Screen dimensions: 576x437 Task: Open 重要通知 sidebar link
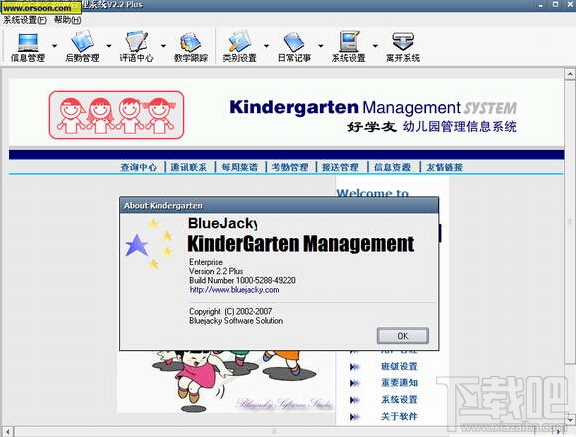(399, 383)
